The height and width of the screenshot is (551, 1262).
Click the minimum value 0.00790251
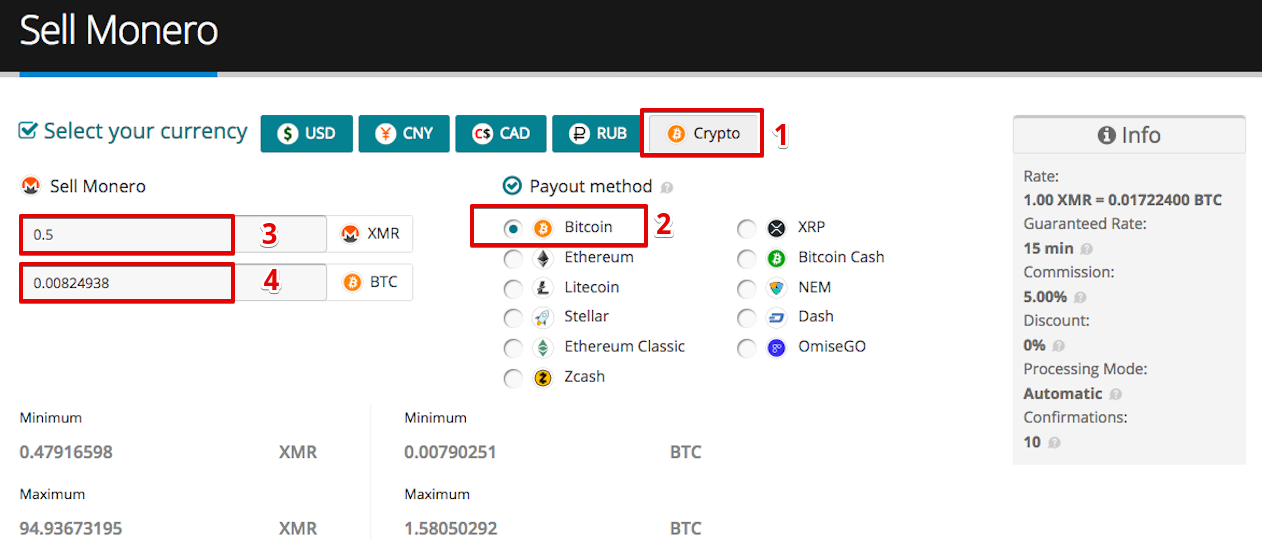pyautogui.click(x=450, y=452)
